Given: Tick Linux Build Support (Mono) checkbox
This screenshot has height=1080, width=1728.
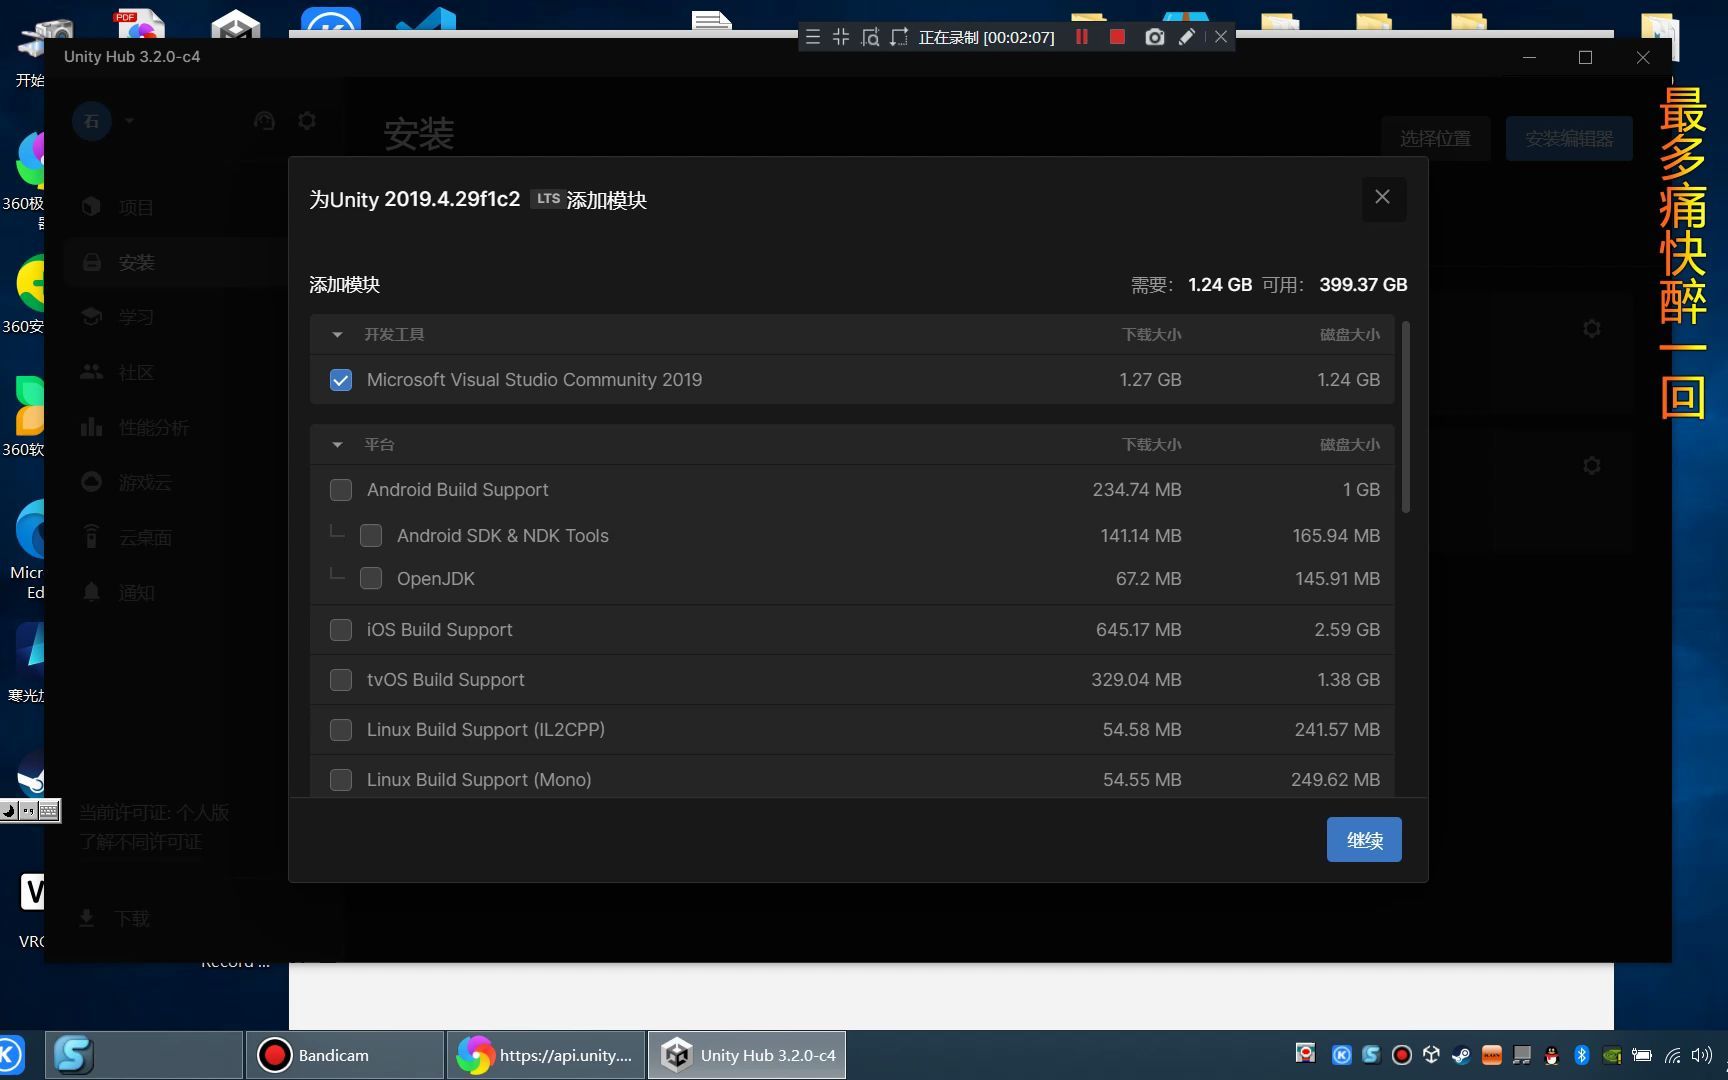Looking at the screenshot, I should click(x=341, y=780).
